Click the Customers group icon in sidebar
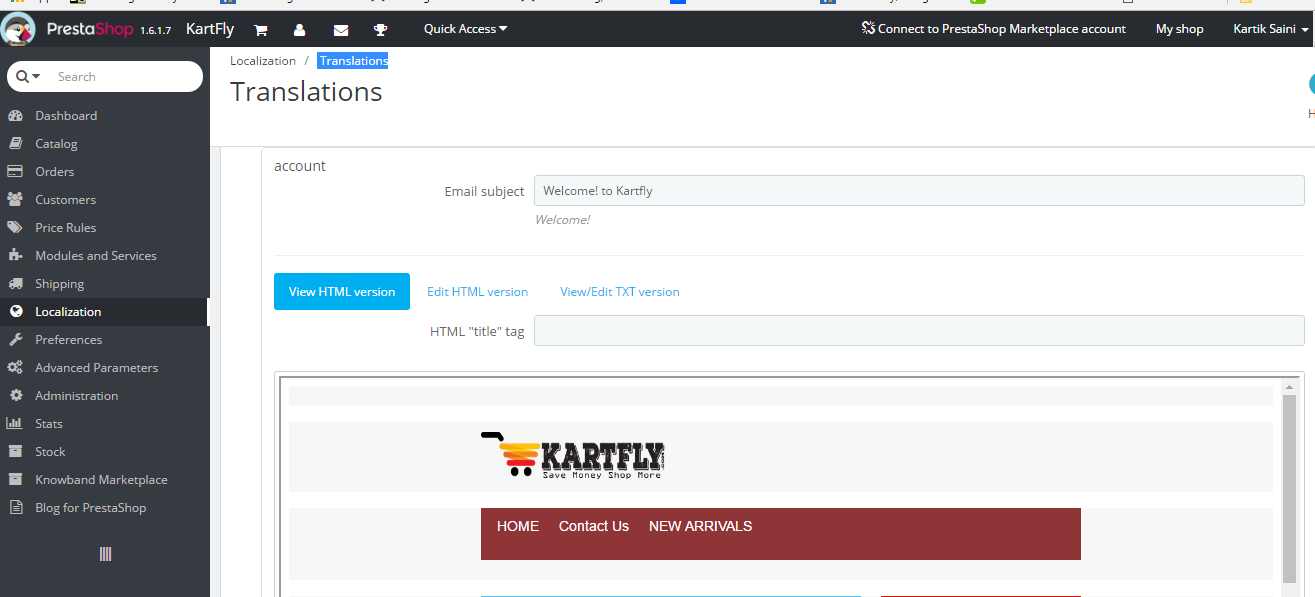This screenshot has width=1315, height=597. 15,200
